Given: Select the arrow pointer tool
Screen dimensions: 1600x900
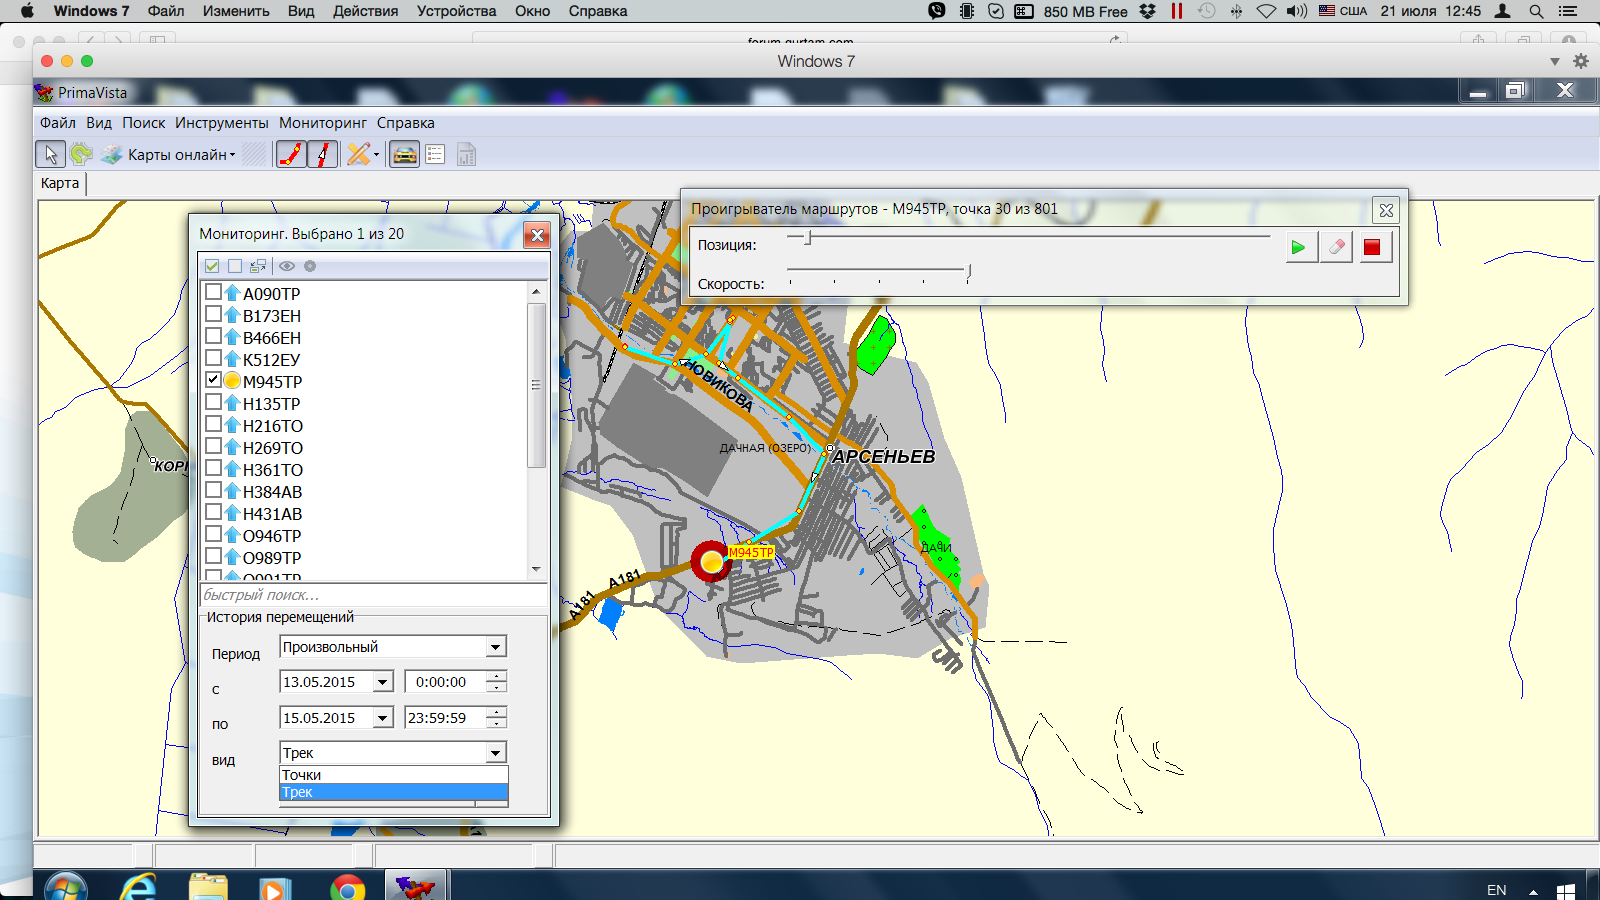Looking at the screenshot, I should click(51, 155).
